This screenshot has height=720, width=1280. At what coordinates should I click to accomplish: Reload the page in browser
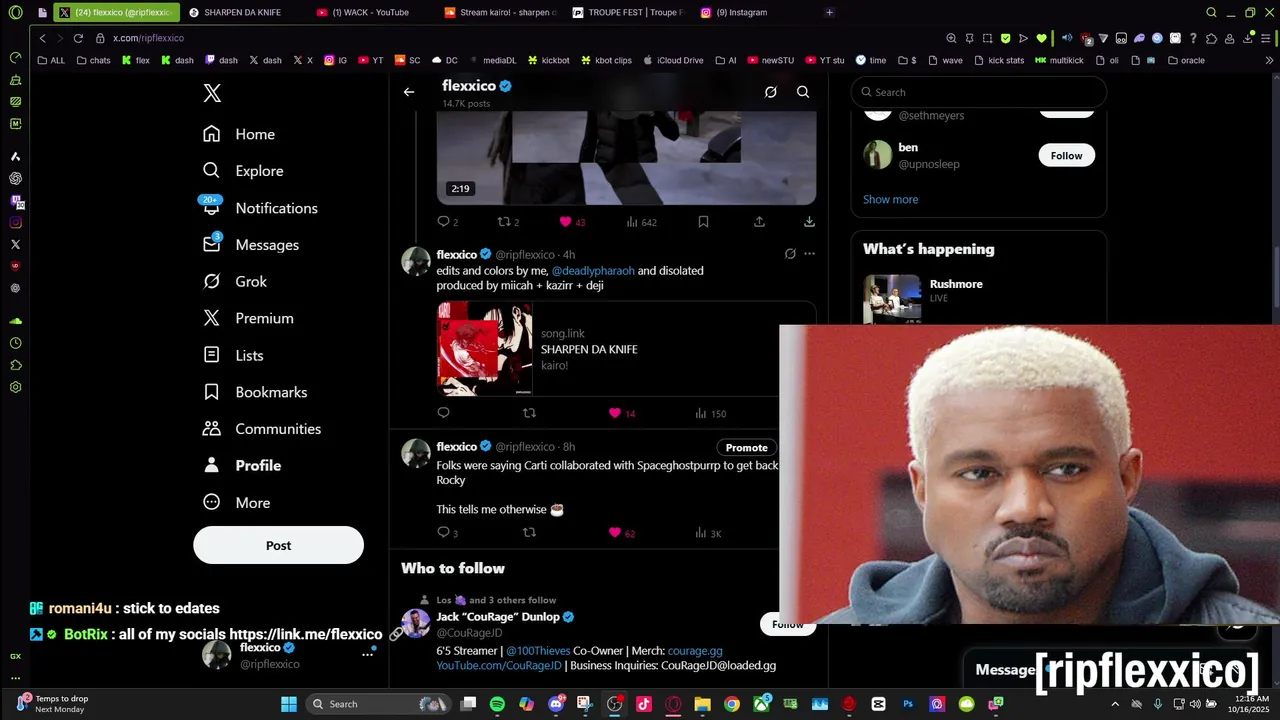(x=78, y=38)
